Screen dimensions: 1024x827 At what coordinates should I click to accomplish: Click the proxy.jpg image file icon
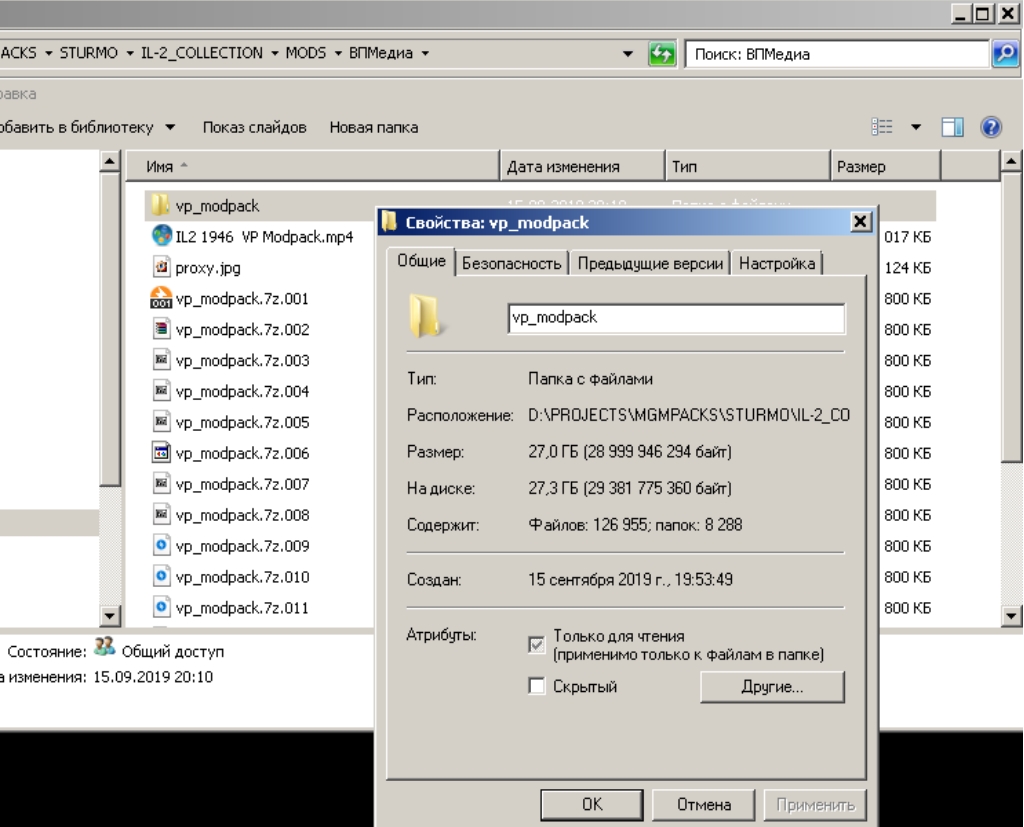161,267
